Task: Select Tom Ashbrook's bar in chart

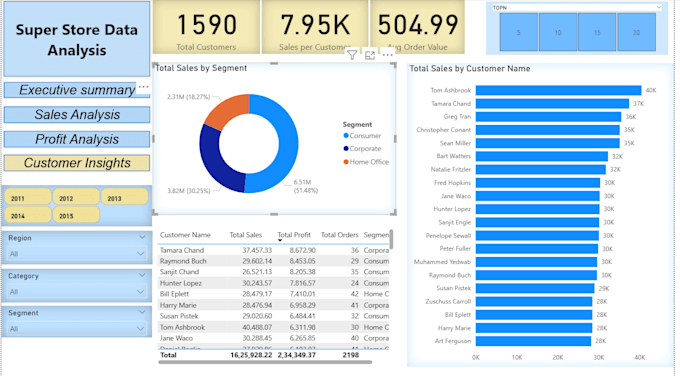Action: coord(558,90)
